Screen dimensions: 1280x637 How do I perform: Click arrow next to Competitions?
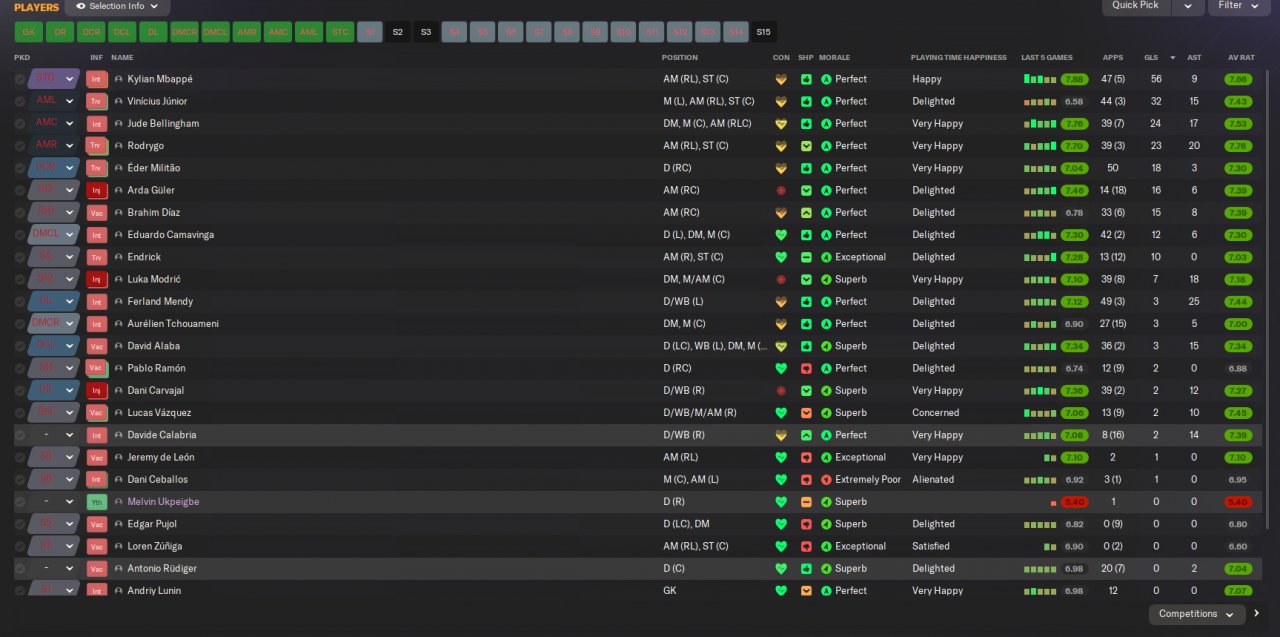pyautogui.click(x=1257, y=614)
